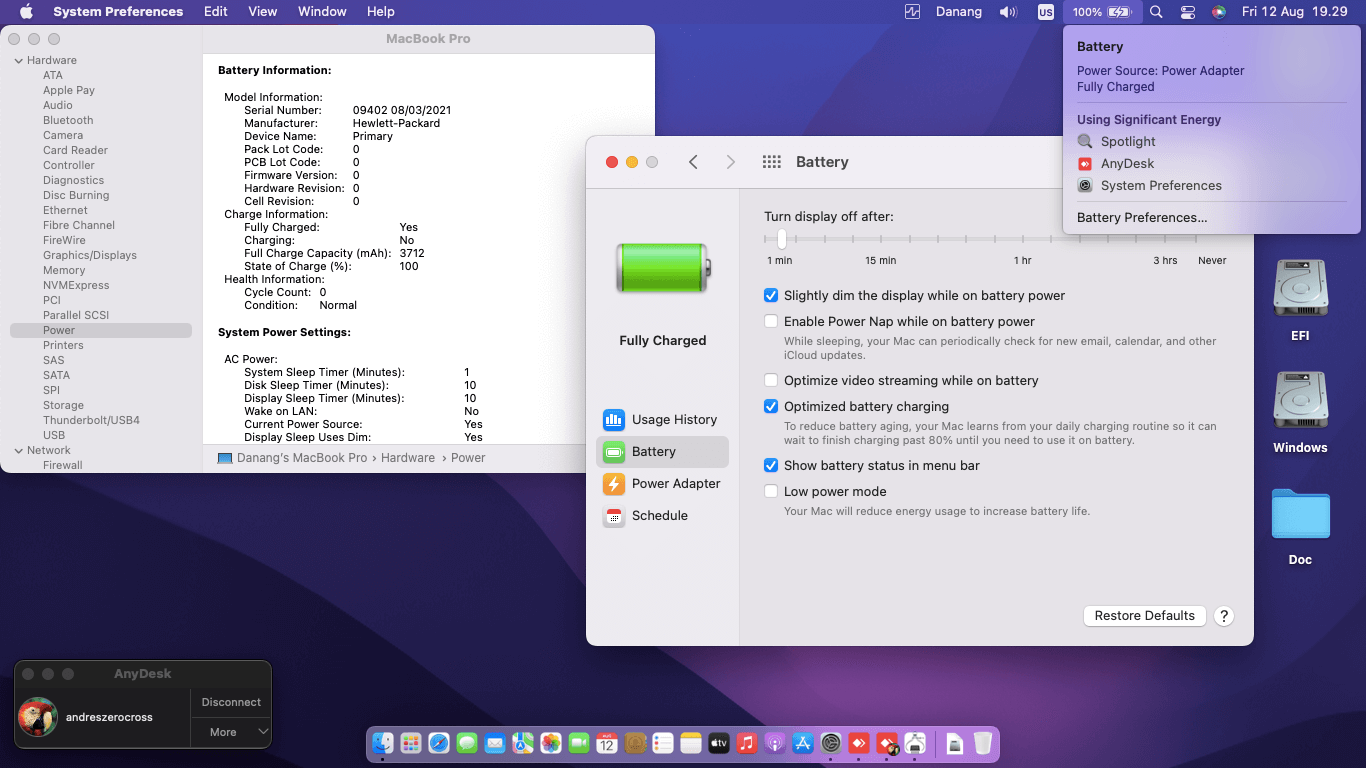The width and height of the screenshot is (1366, 768).
Task: Click the help question mark button
Action: click(1223, 616)
